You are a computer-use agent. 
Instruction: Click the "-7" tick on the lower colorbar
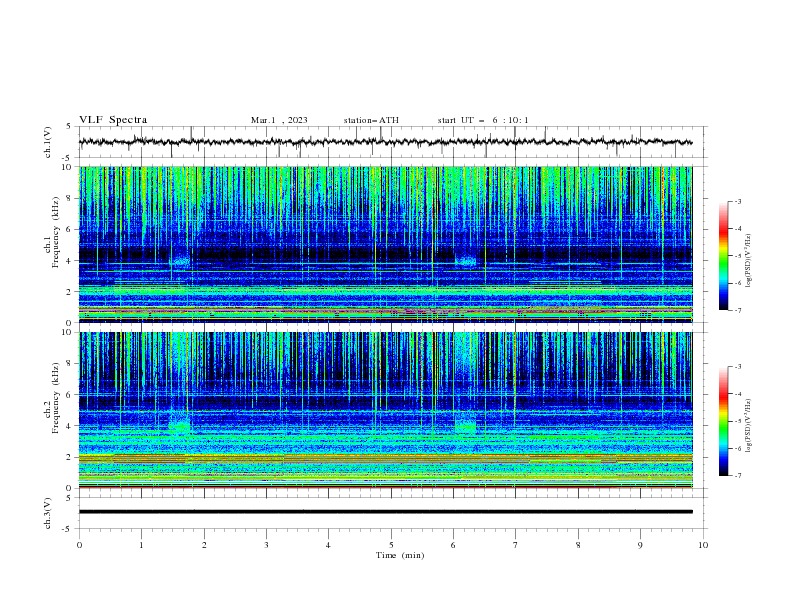tap(737, 476)
